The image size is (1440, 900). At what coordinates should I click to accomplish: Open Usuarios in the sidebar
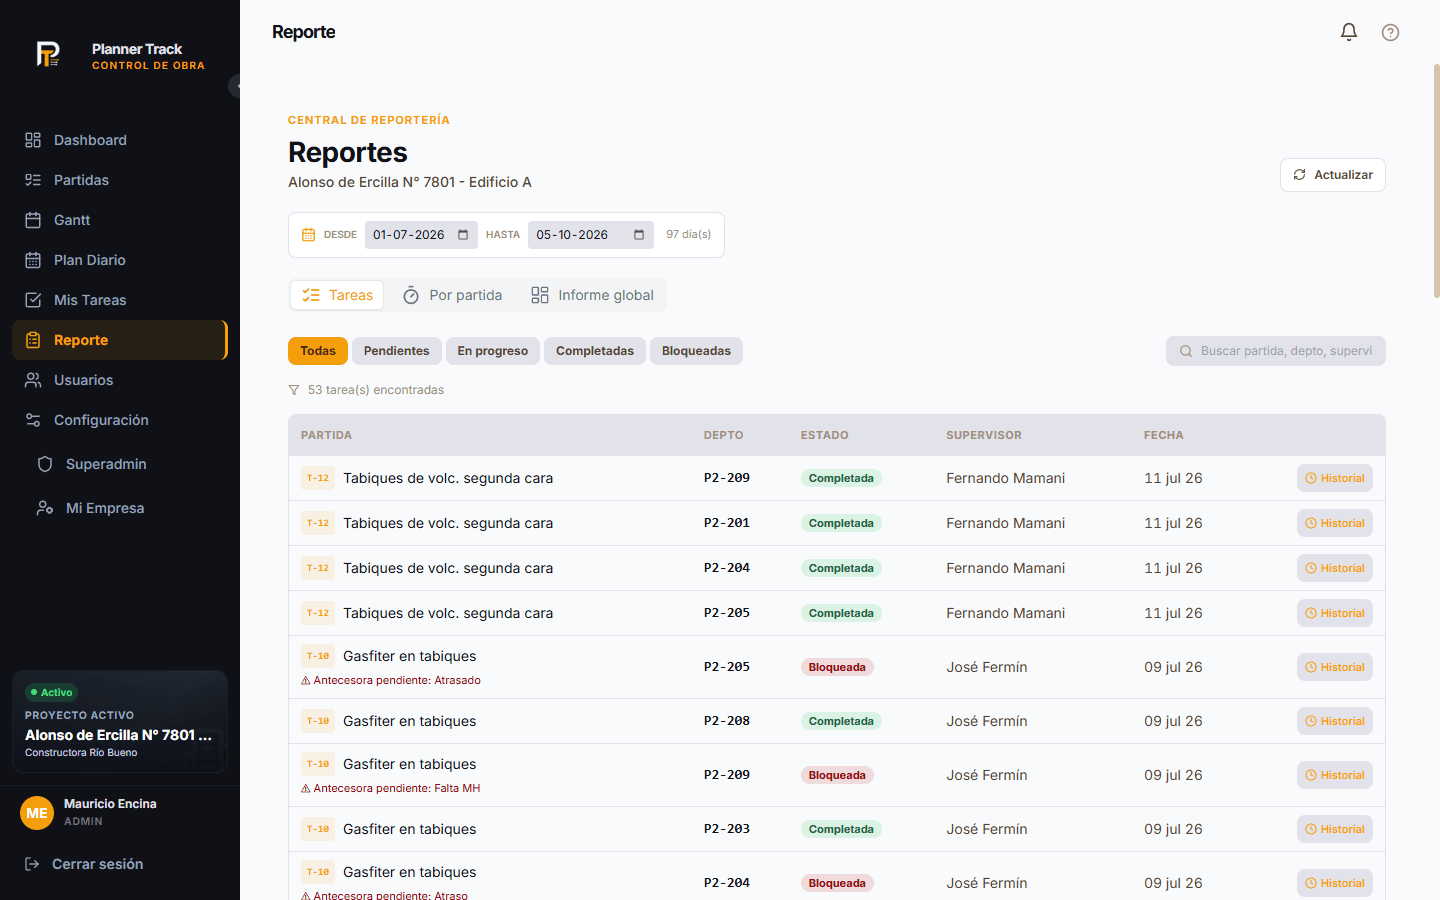[120, 380]
